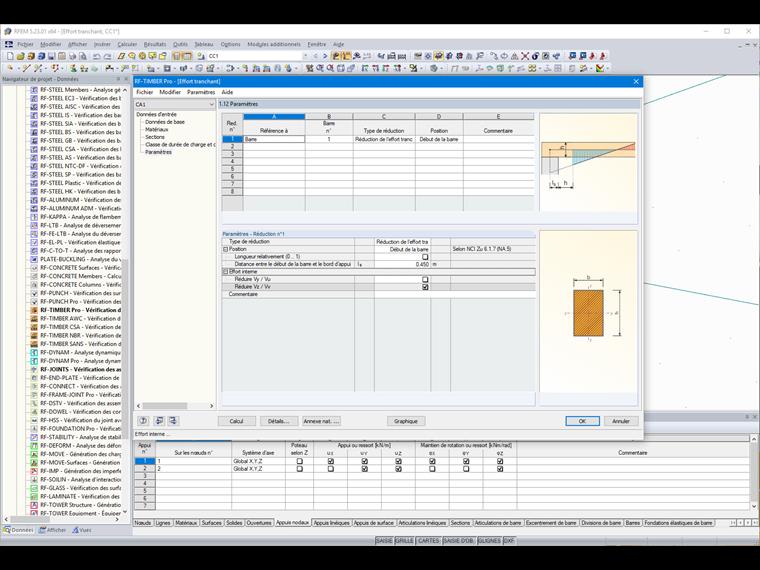Click the navigator tree scroll up arrow
Image resolution: width=760 pixels, height=570 pixels.
tap(125, 90)
